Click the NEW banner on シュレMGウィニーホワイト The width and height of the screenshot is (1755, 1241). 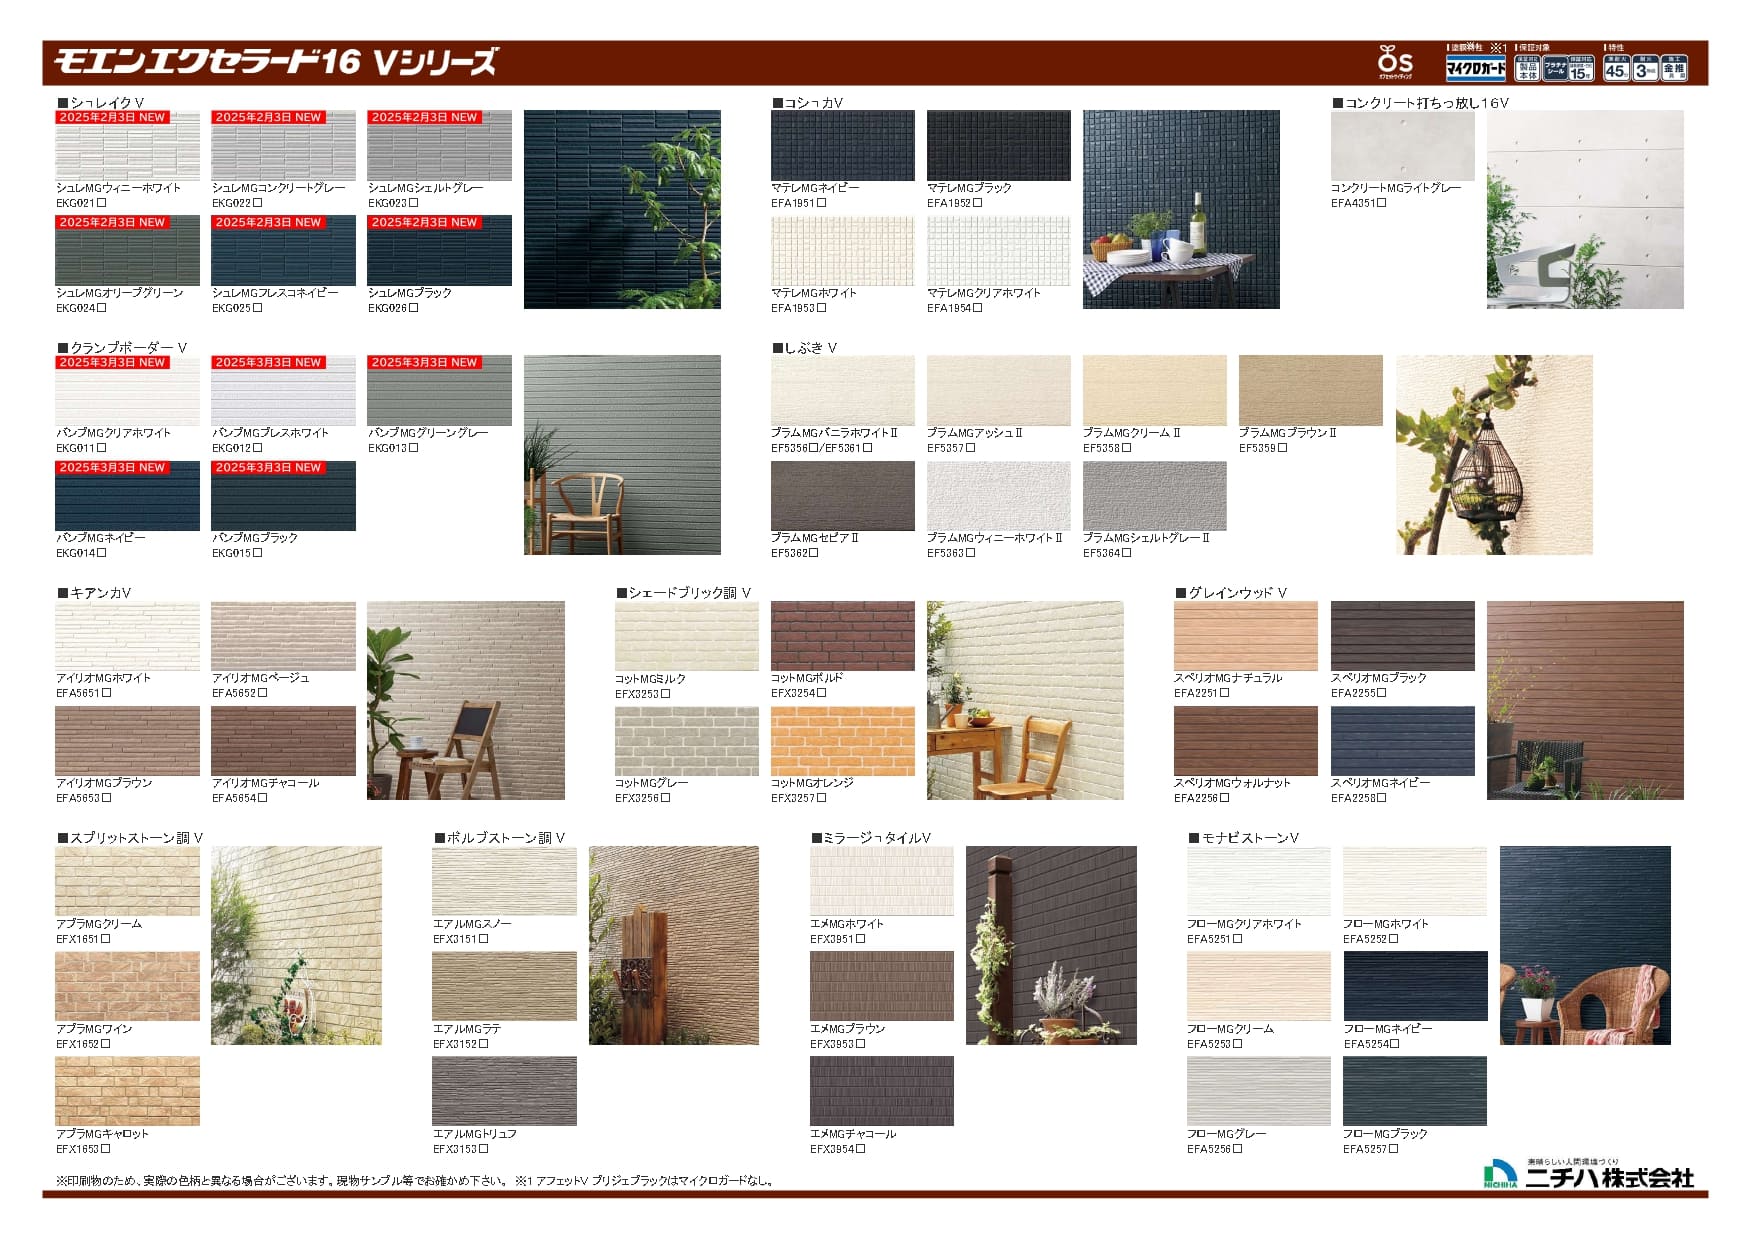click(x=112, y=117)
